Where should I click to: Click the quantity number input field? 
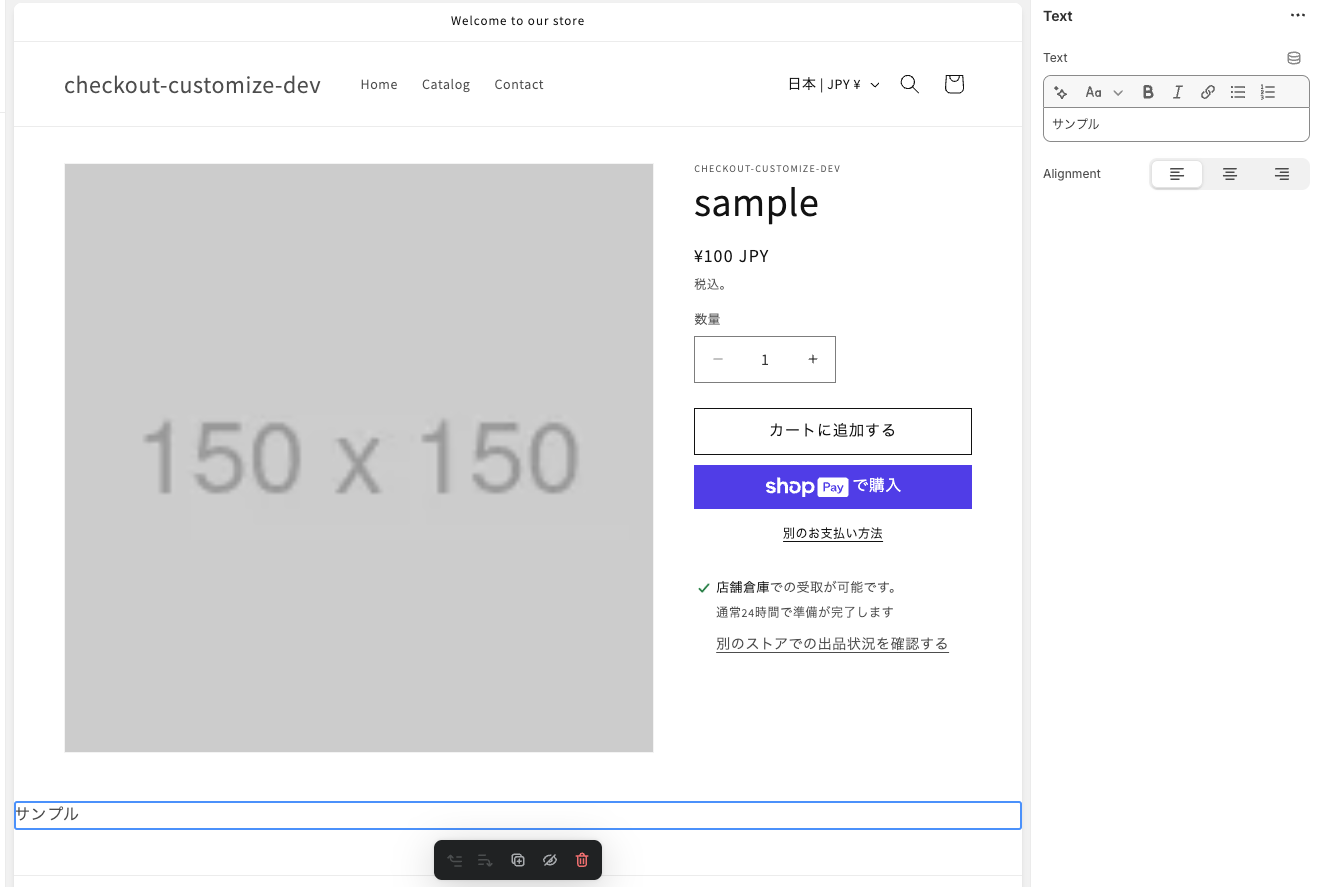click(x=765, y=360)
